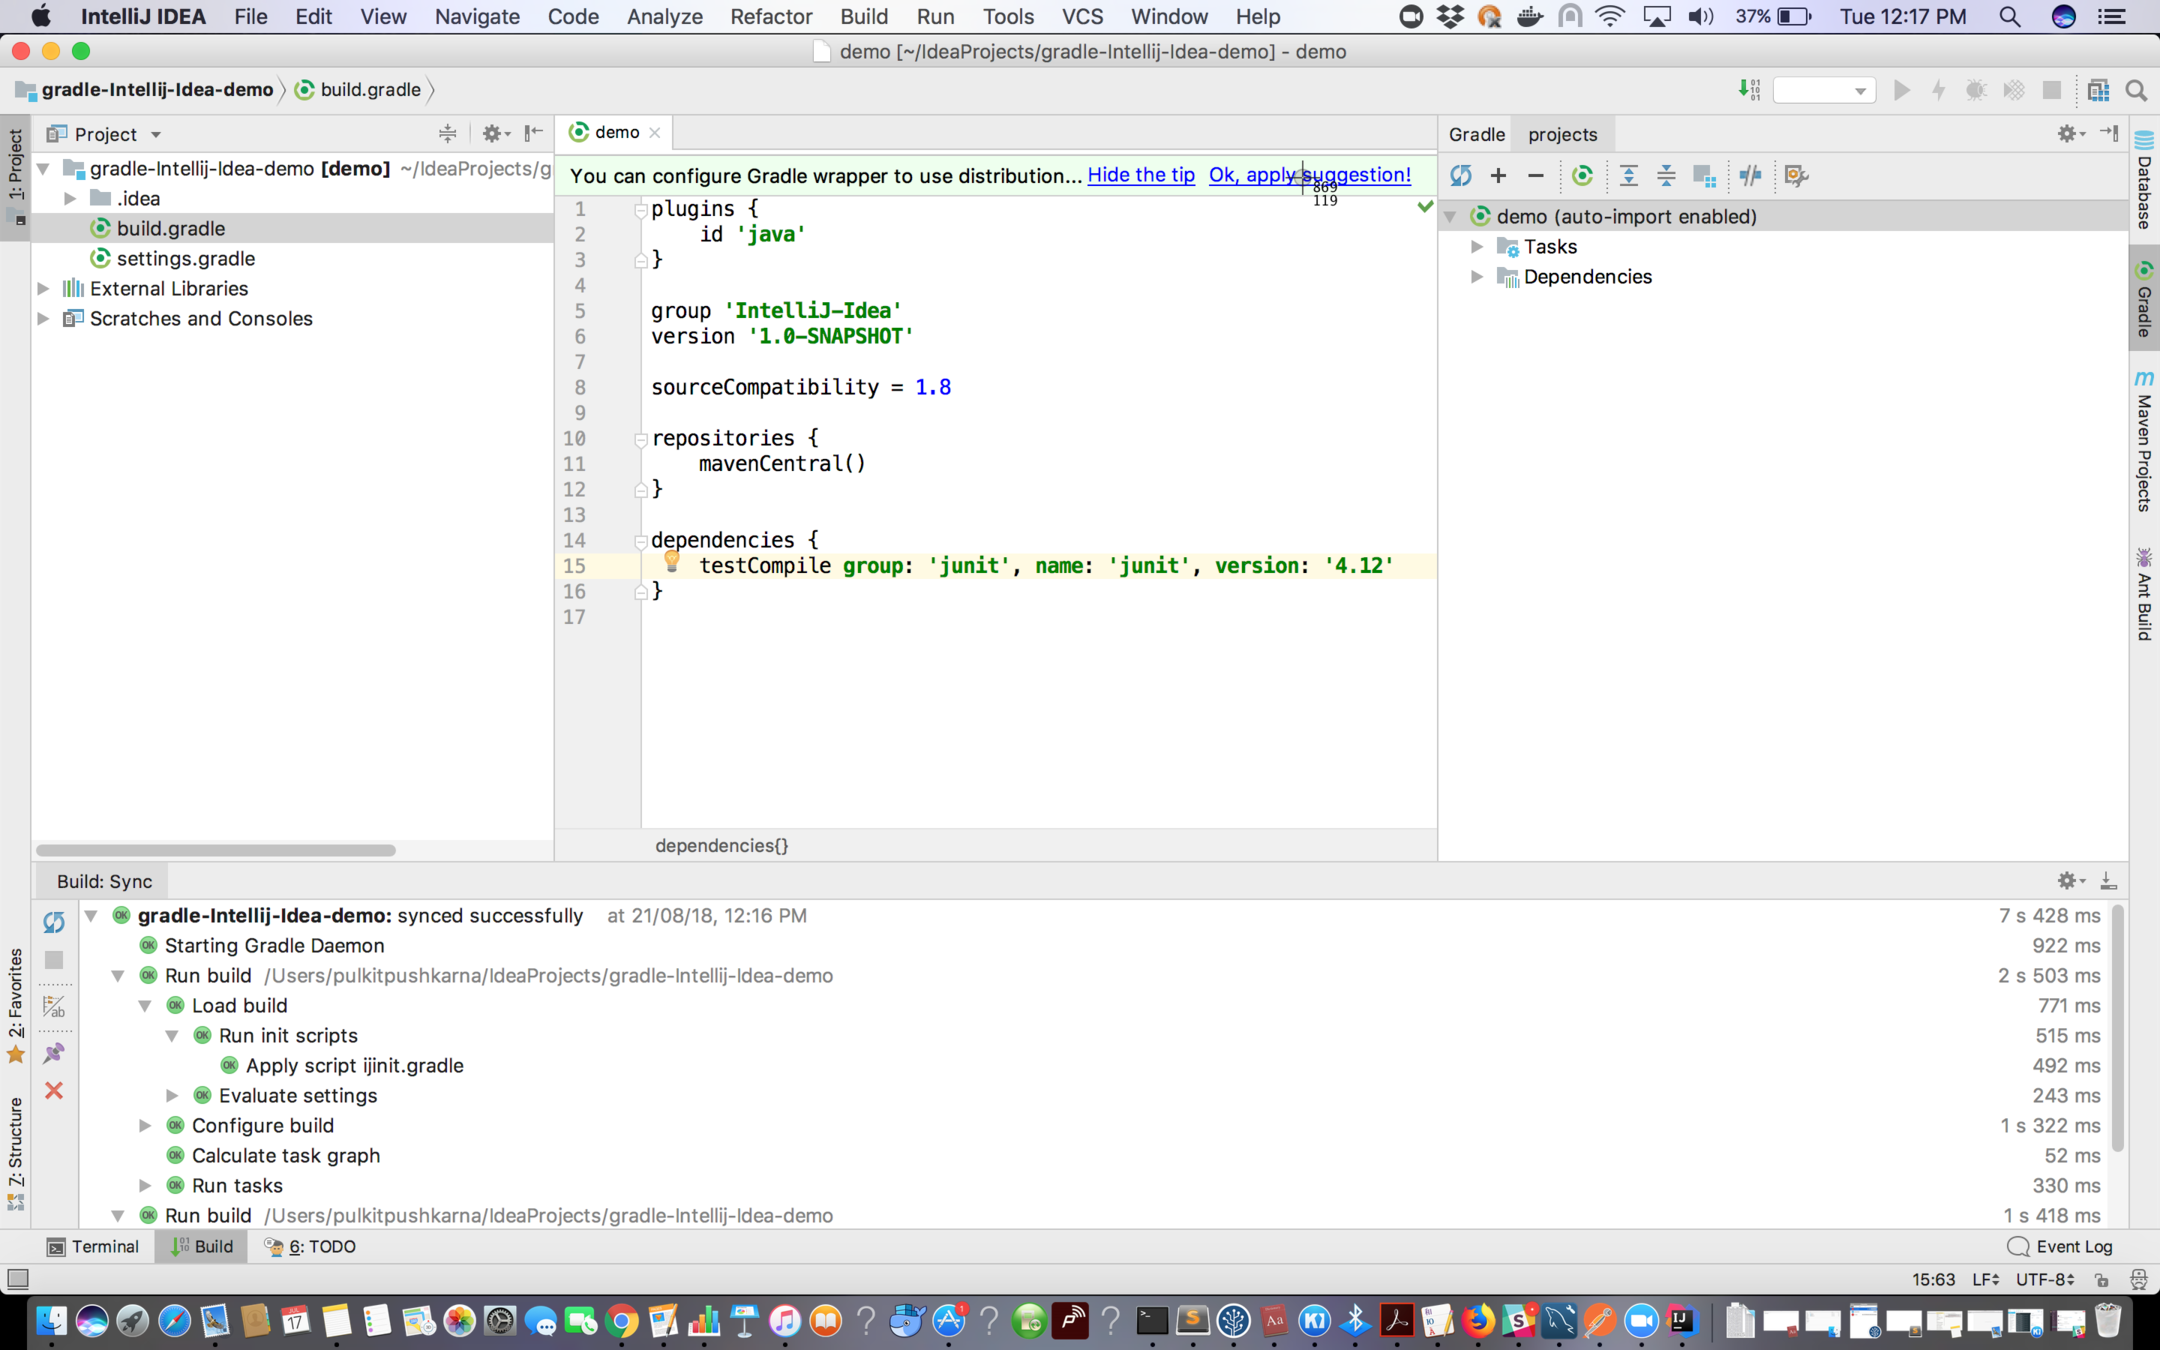This screenshot has height=1350, width=2160.
Task: Expand all nodes in Gradle panel
Action: pos(1629,176)
